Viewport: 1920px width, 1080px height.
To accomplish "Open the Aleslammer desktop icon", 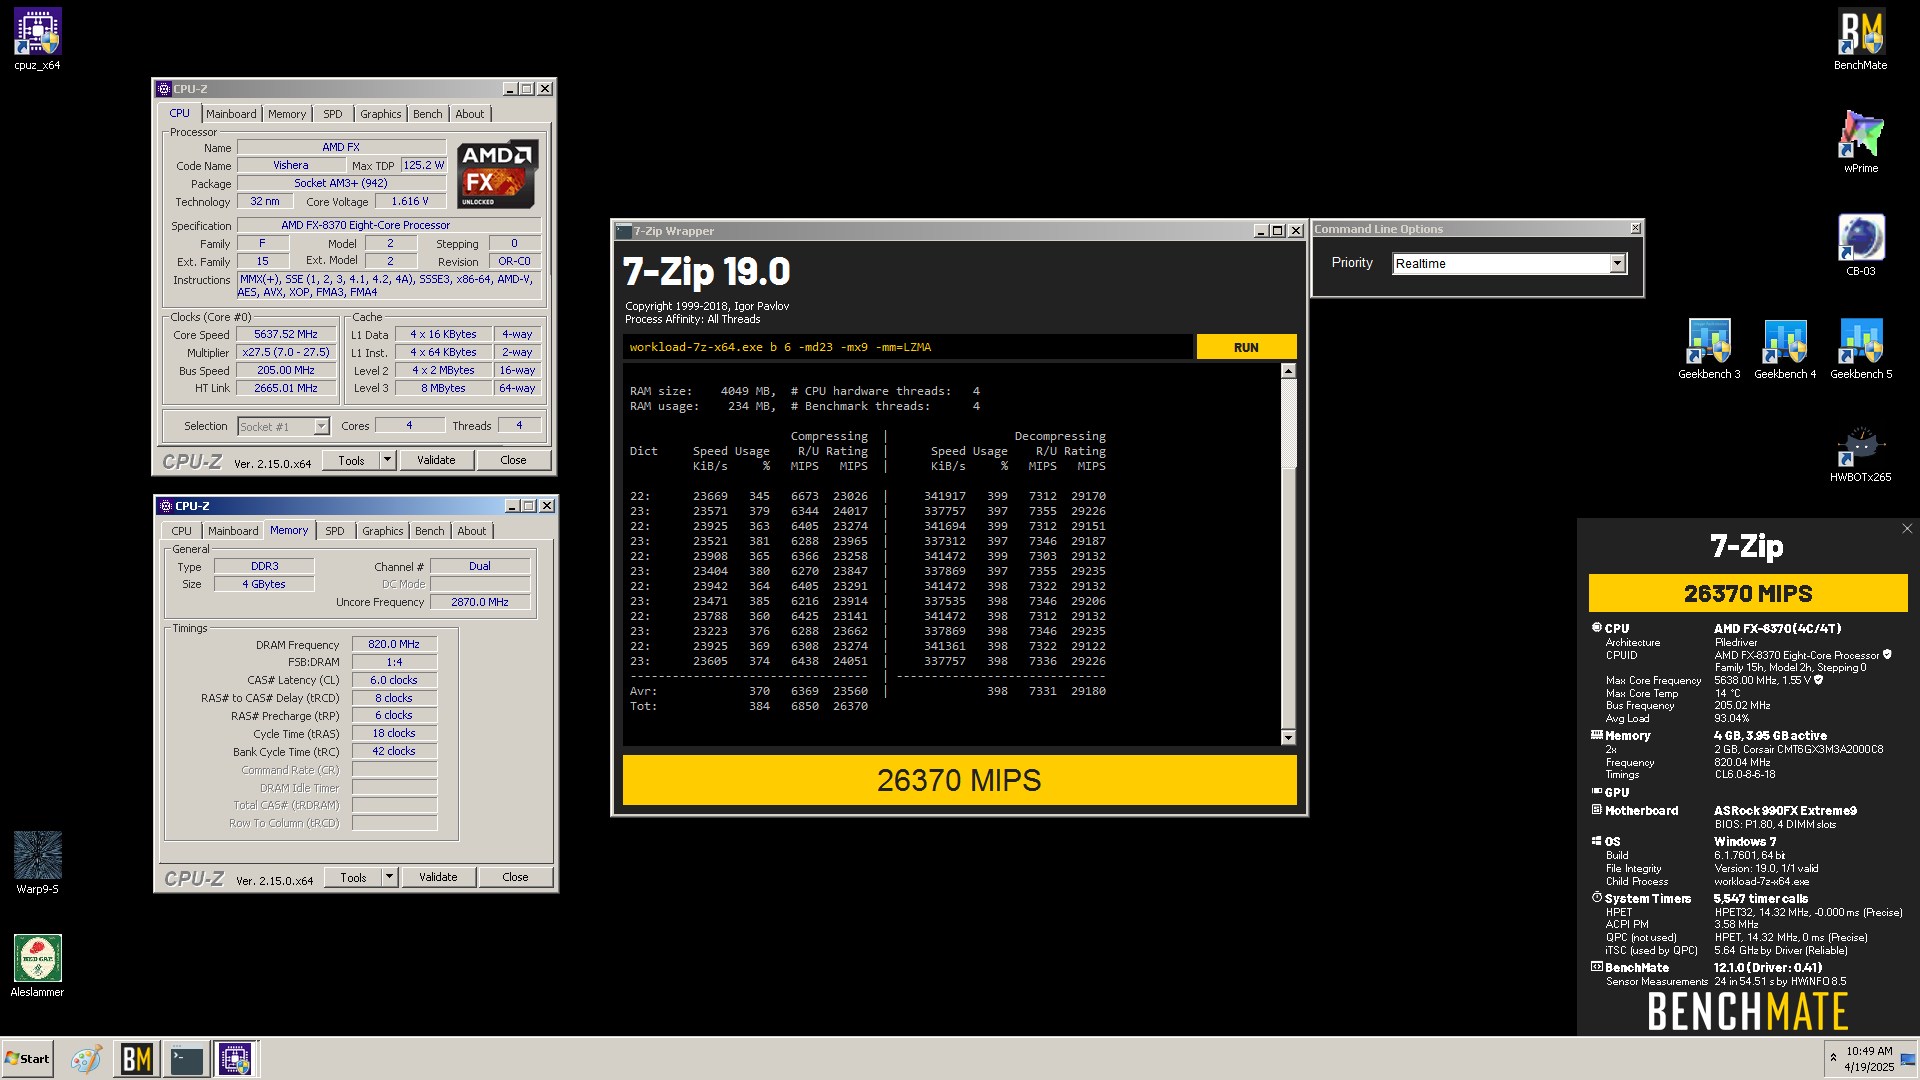I will (x=37, y=966).
